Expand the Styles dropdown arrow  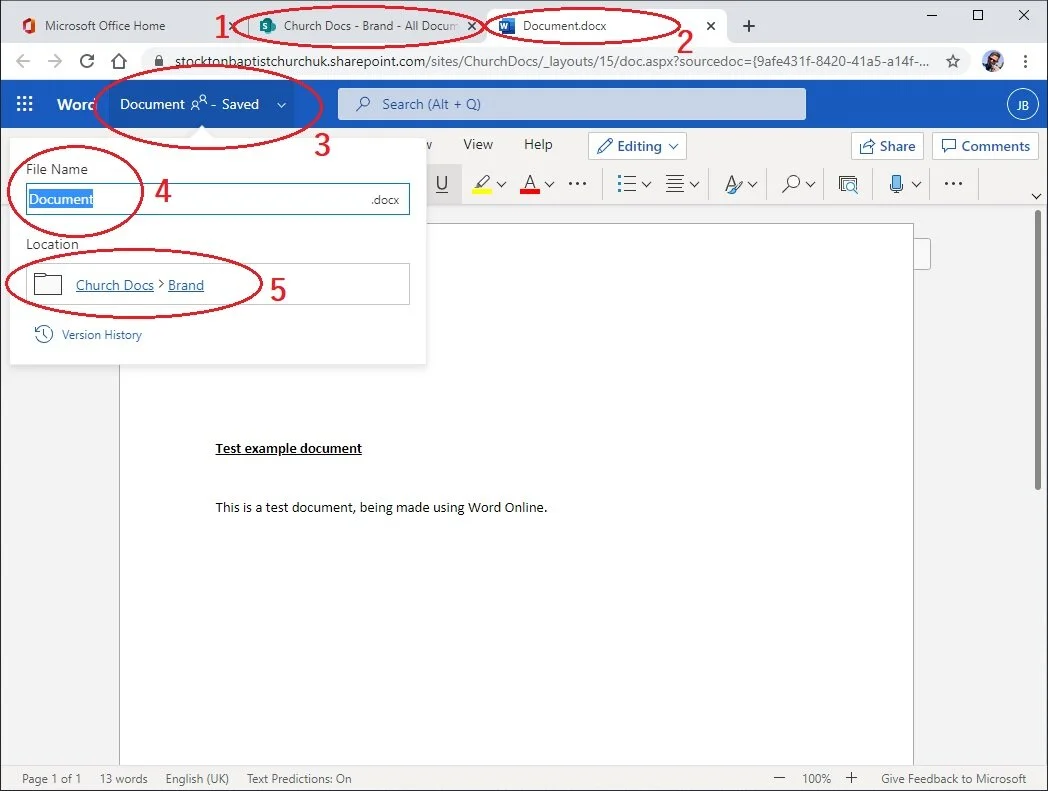pos(753,185)
